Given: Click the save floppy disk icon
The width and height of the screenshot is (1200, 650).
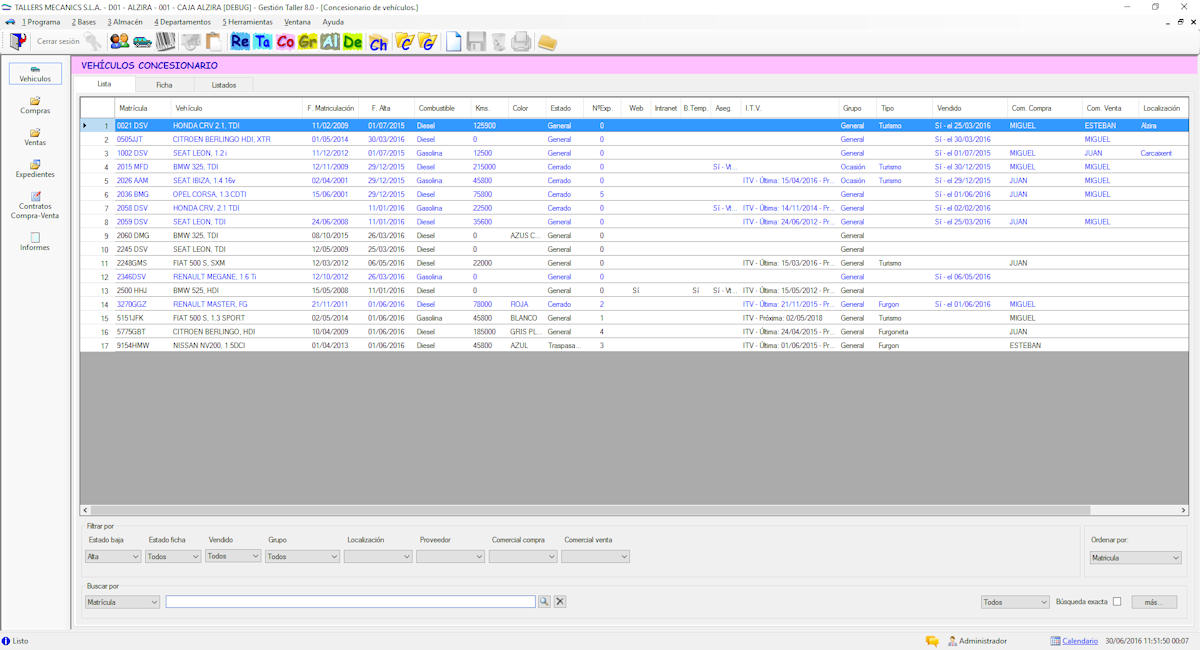Looking at the screenshot, I should (476, 41).
